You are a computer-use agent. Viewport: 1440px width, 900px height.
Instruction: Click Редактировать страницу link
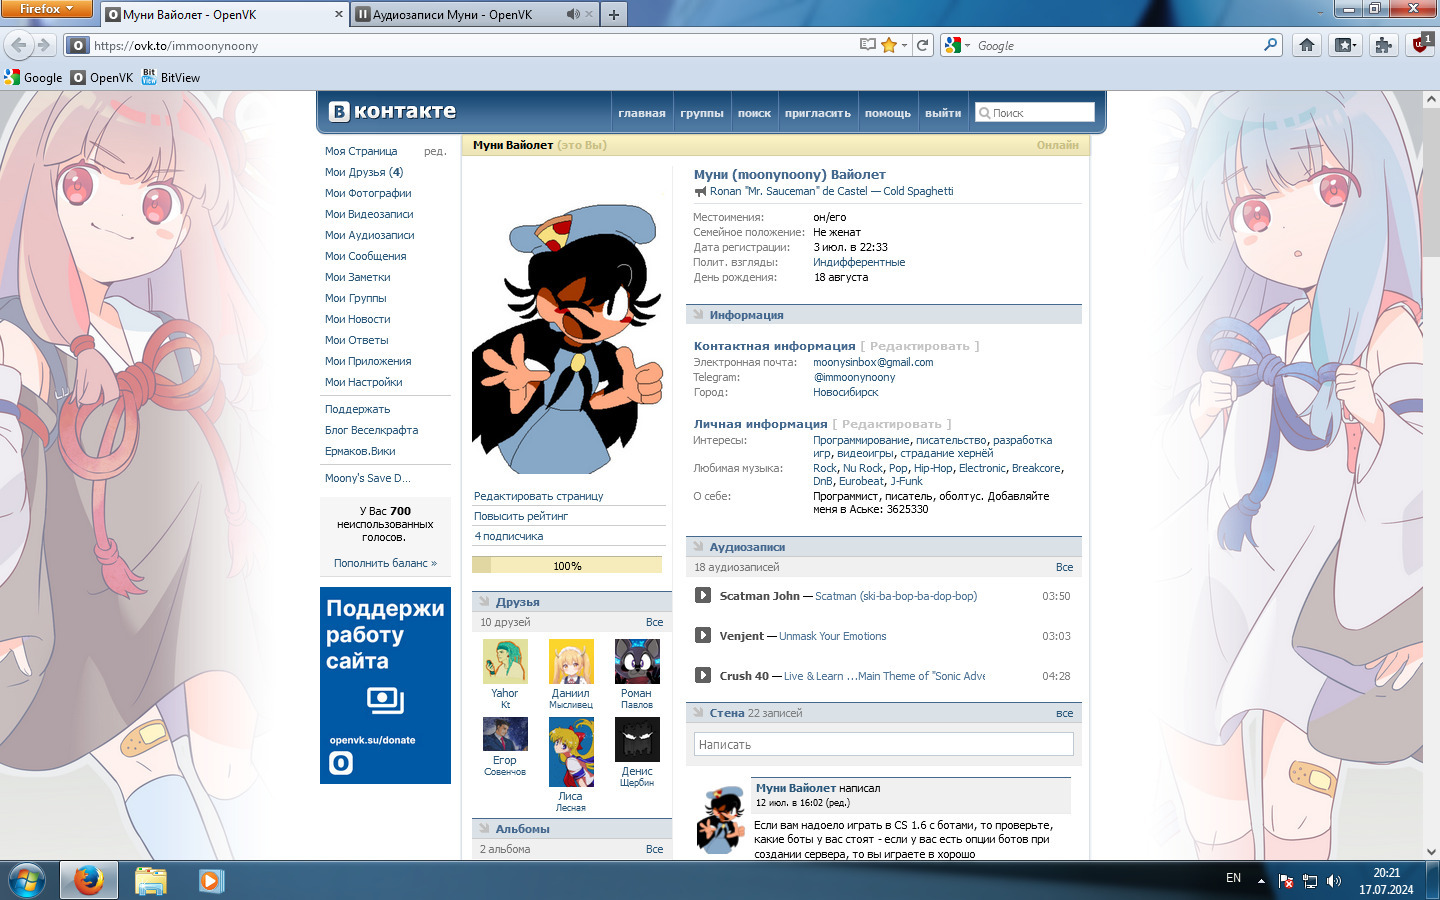pos(539,496)
